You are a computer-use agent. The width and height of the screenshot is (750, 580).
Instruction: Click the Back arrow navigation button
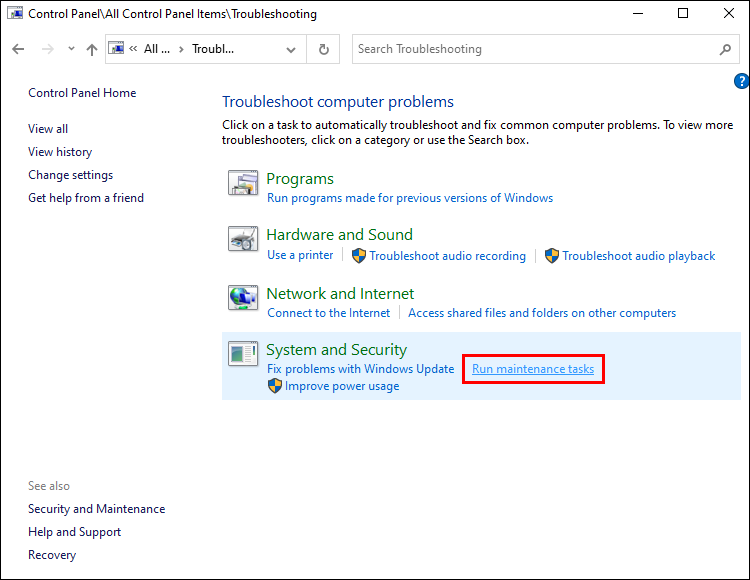point(18,49)
